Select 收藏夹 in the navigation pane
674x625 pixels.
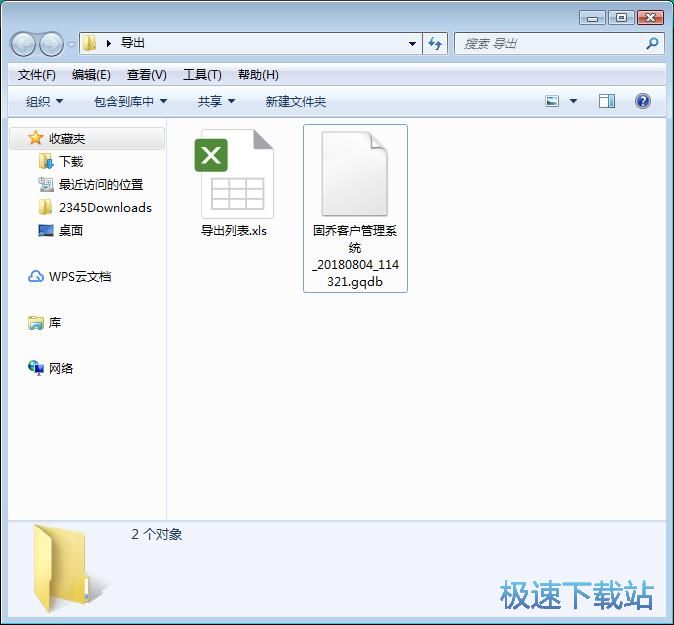click(x=87, y=138)
